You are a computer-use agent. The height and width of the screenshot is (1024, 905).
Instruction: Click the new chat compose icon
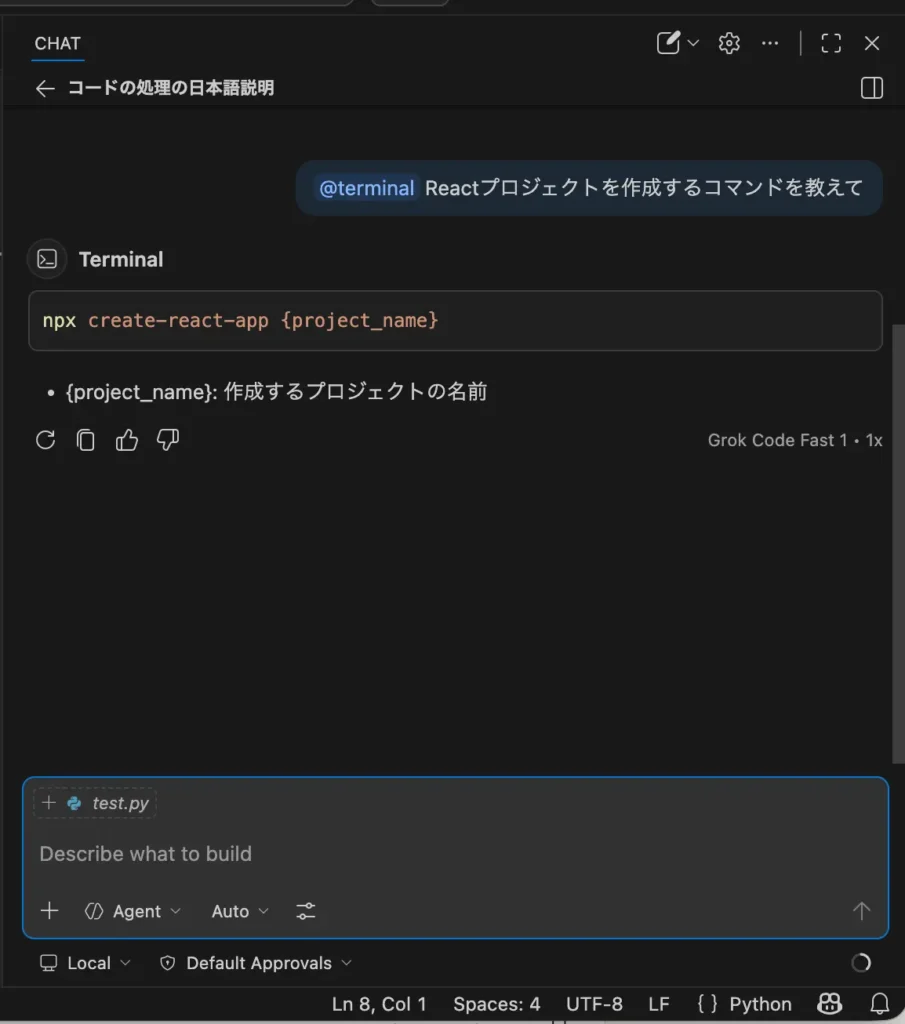(668, 43)
